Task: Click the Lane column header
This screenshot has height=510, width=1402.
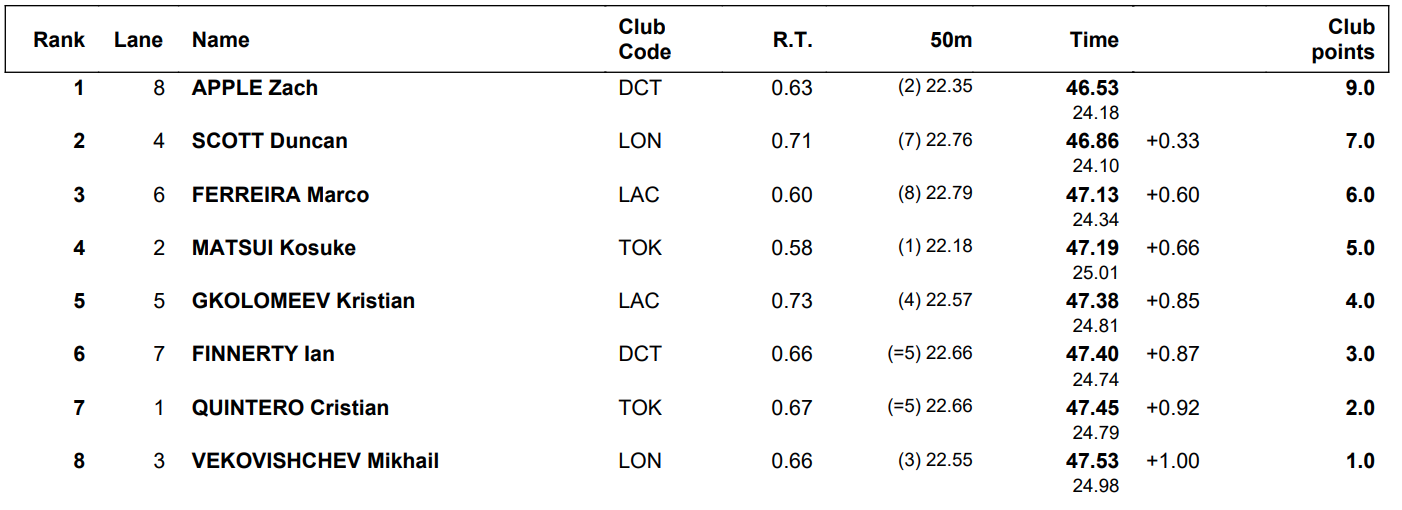Action: (x=138, y=40)
